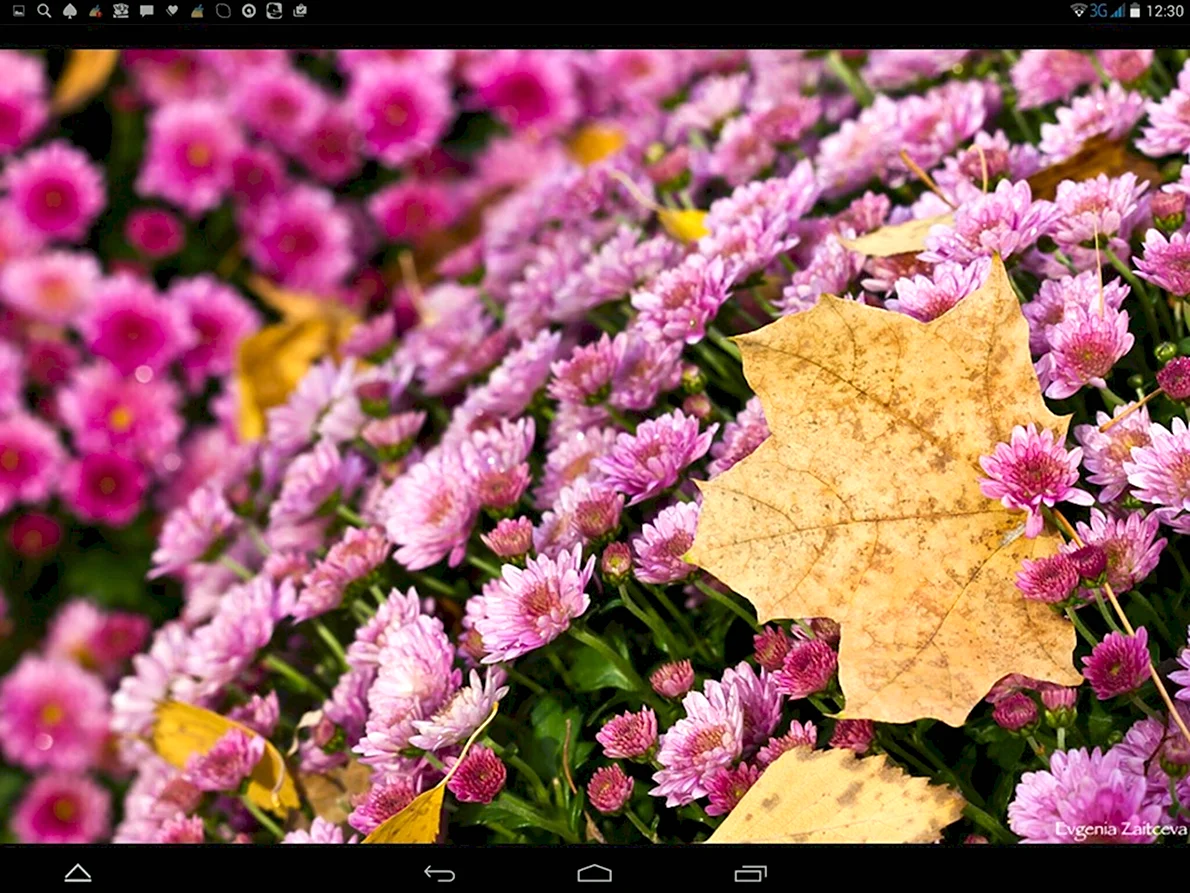Tap the circular target notification icon
Viewport: 1190px width, 893px height.
(x=249, y=11)
